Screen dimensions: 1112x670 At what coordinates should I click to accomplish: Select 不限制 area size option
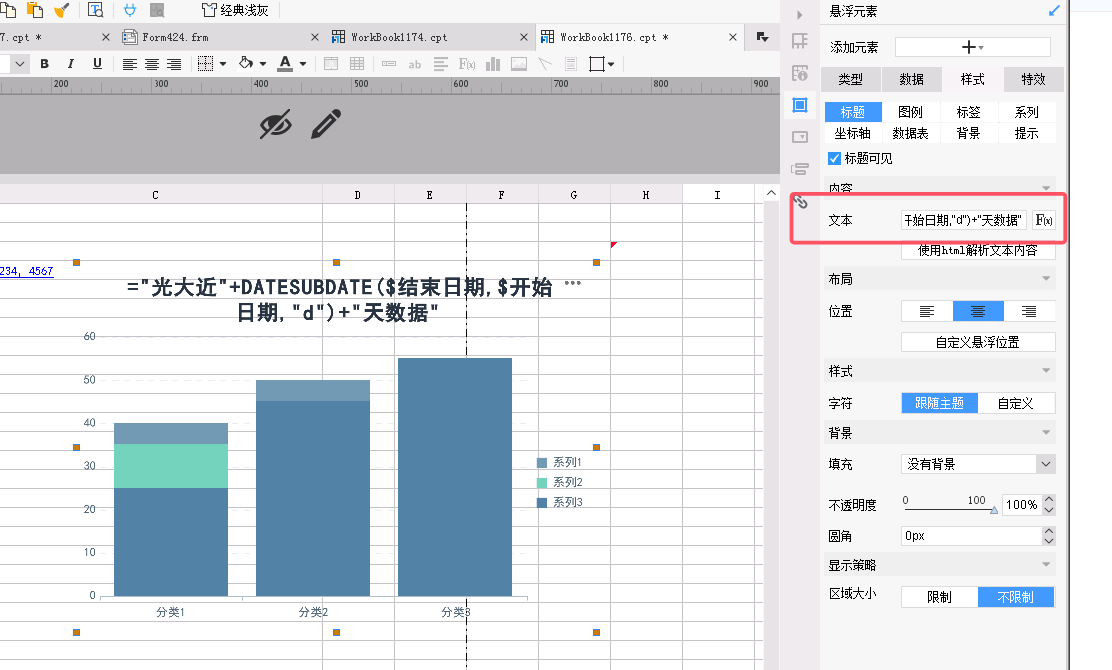(1016, 597)
